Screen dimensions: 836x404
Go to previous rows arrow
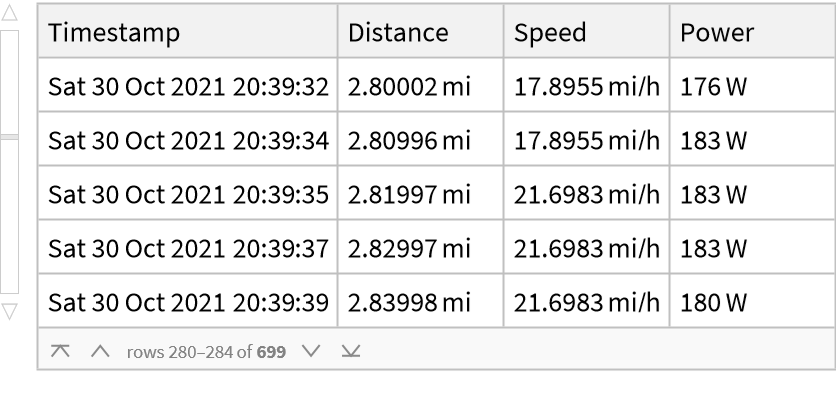pyautogui.click(x=99, y=350)
